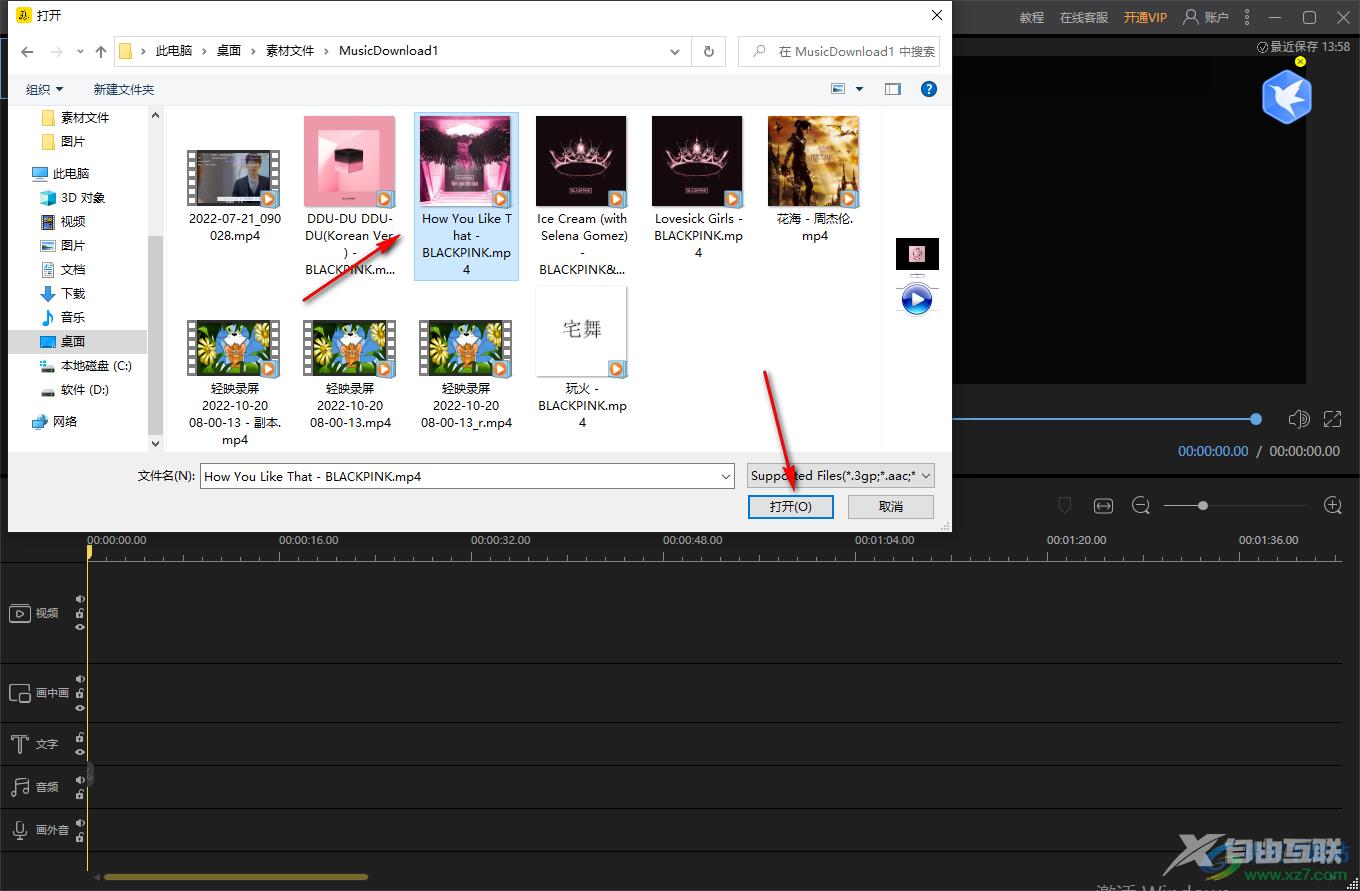Click the play button in preview pane
This screenshot has height=891, width=1360.
[x=917, y=299]
